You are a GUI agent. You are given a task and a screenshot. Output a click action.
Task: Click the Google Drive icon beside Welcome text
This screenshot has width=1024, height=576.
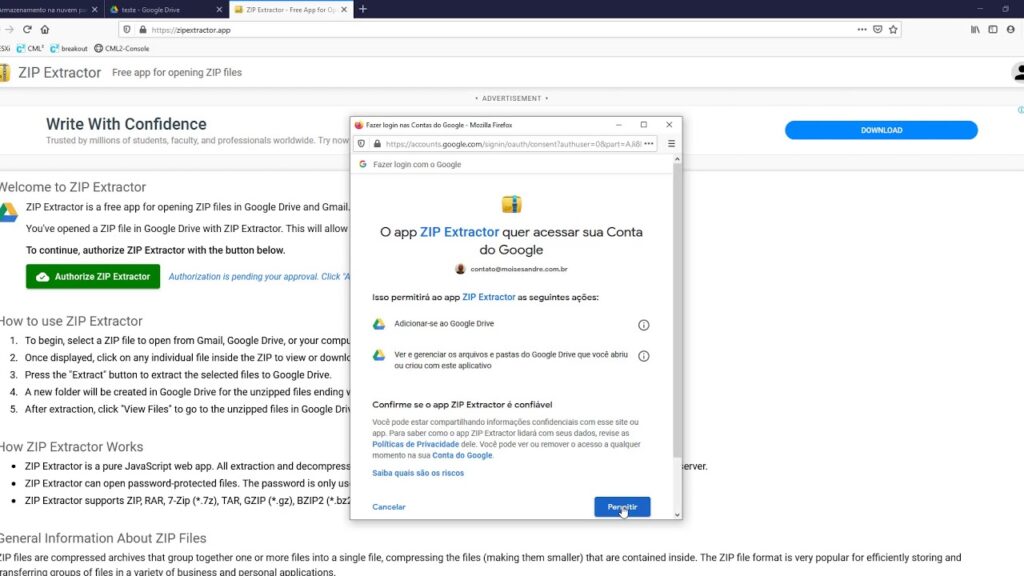[8, 212]
